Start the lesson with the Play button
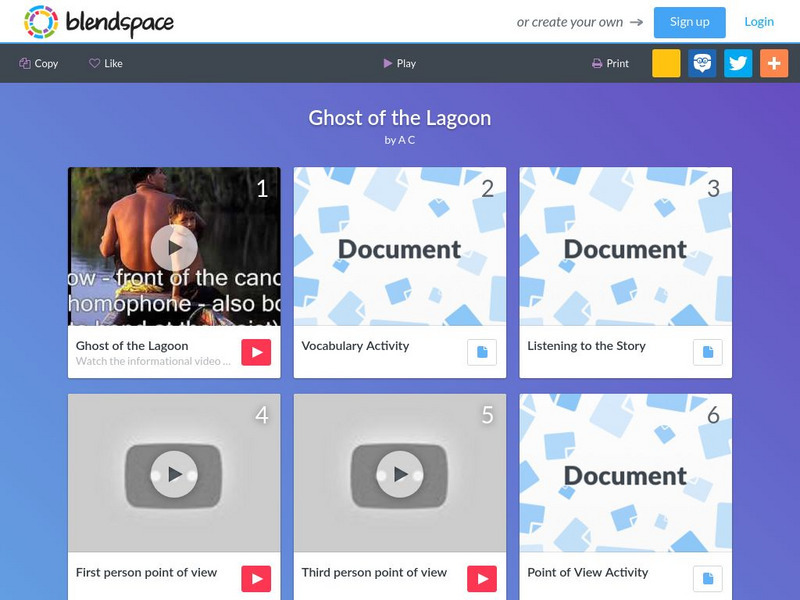The height and width of the screenshot is (600, 800). coord(399,63)
